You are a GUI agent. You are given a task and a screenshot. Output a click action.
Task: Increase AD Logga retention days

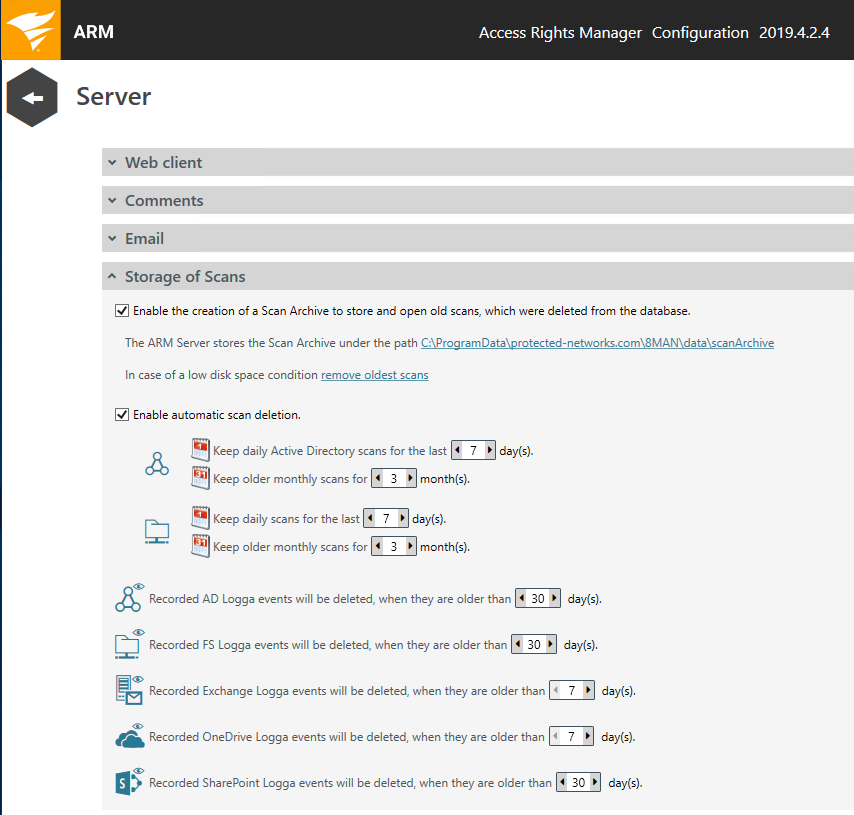(x=554, y=598)
